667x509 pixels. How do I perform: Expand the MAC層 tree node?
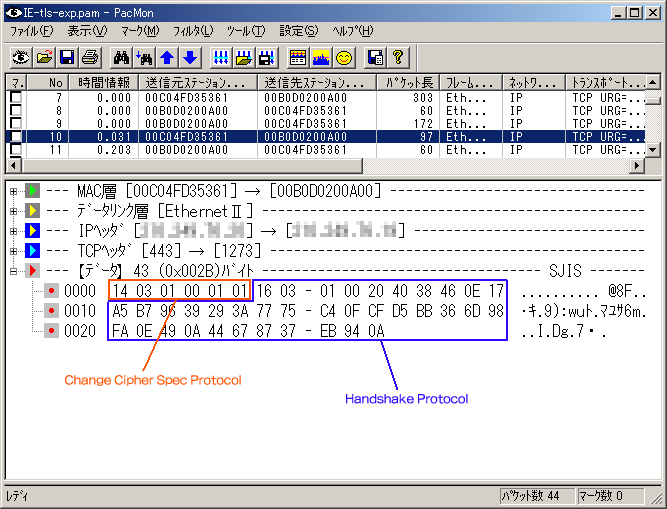[x=13, y=190]
